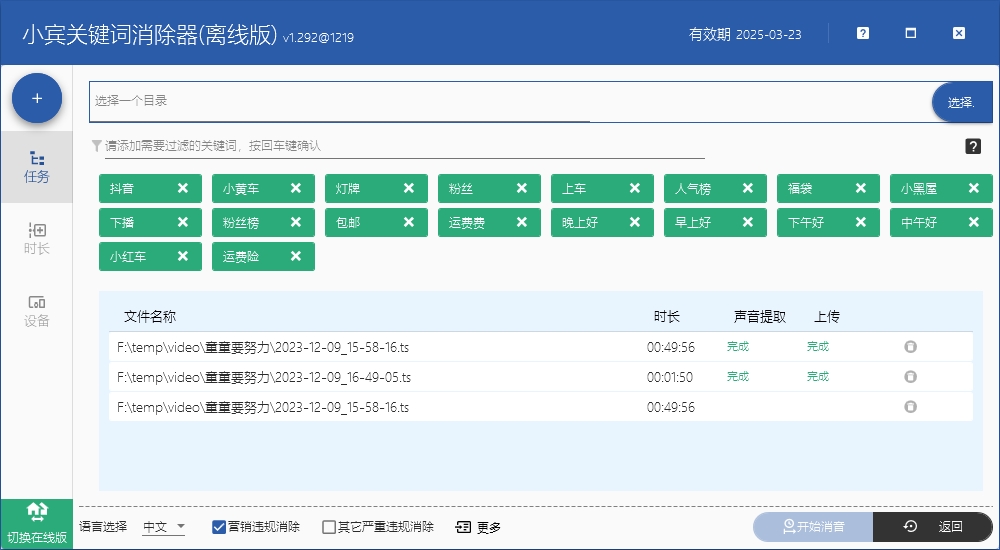This screenshot has width=1000, height=550.
Task: Toggle 营销违规消除 checkbox
Action: 219,527
